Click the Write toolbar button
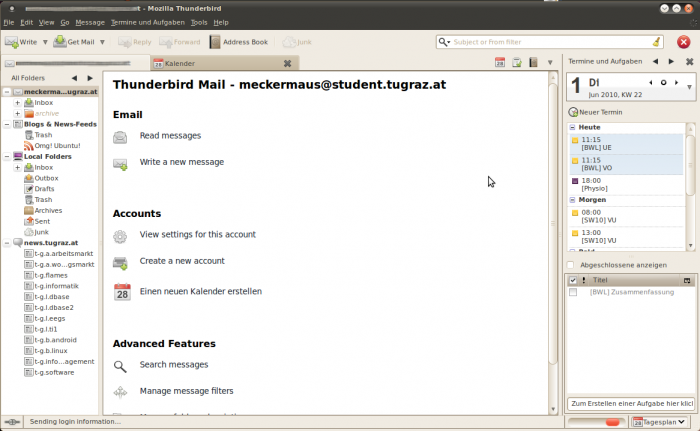This screenshot has width=700, height=431. (21, 42)
